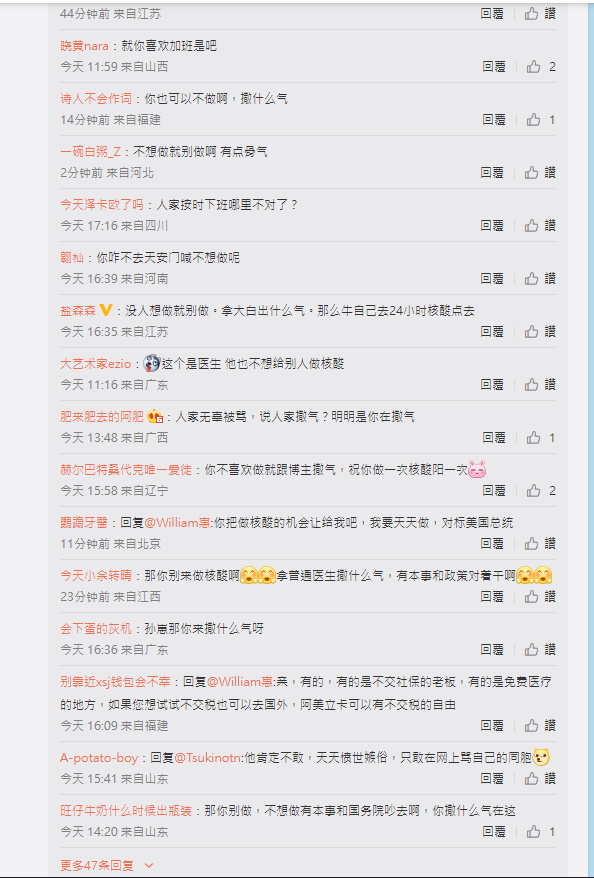Reply to 鹦鹉牙警's comment
The width and height of the screenshot is (594, 878).
492,544
